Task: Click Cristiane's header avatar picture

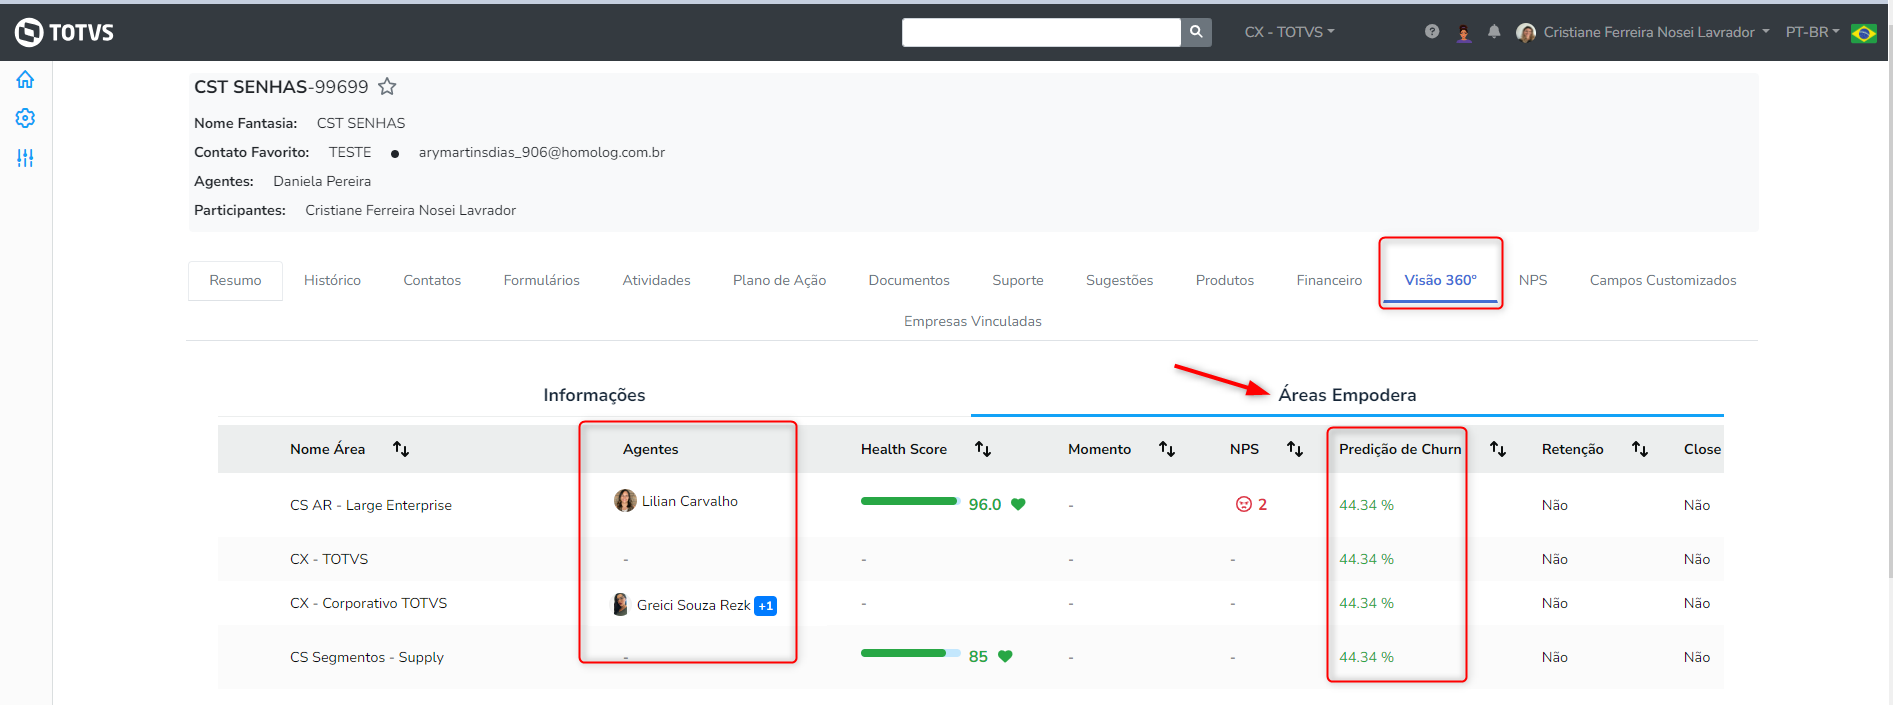Action: pos(1526,32)
